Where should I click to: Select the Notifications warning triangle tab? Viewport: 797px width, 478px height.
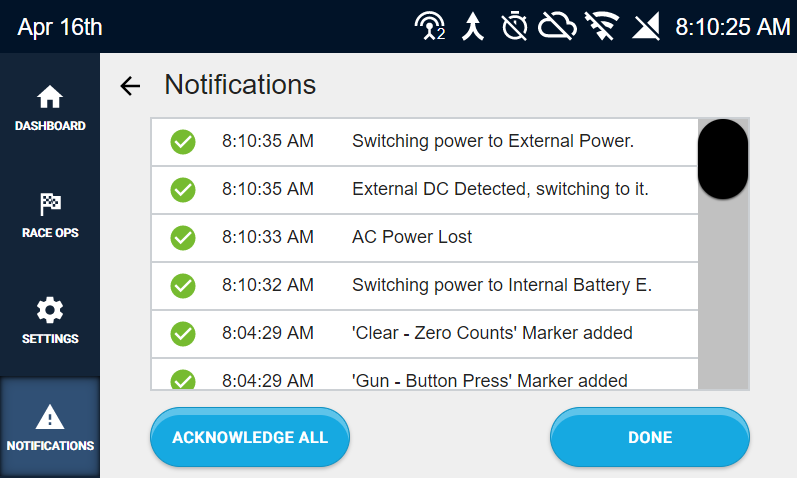(x=50, y=427)
